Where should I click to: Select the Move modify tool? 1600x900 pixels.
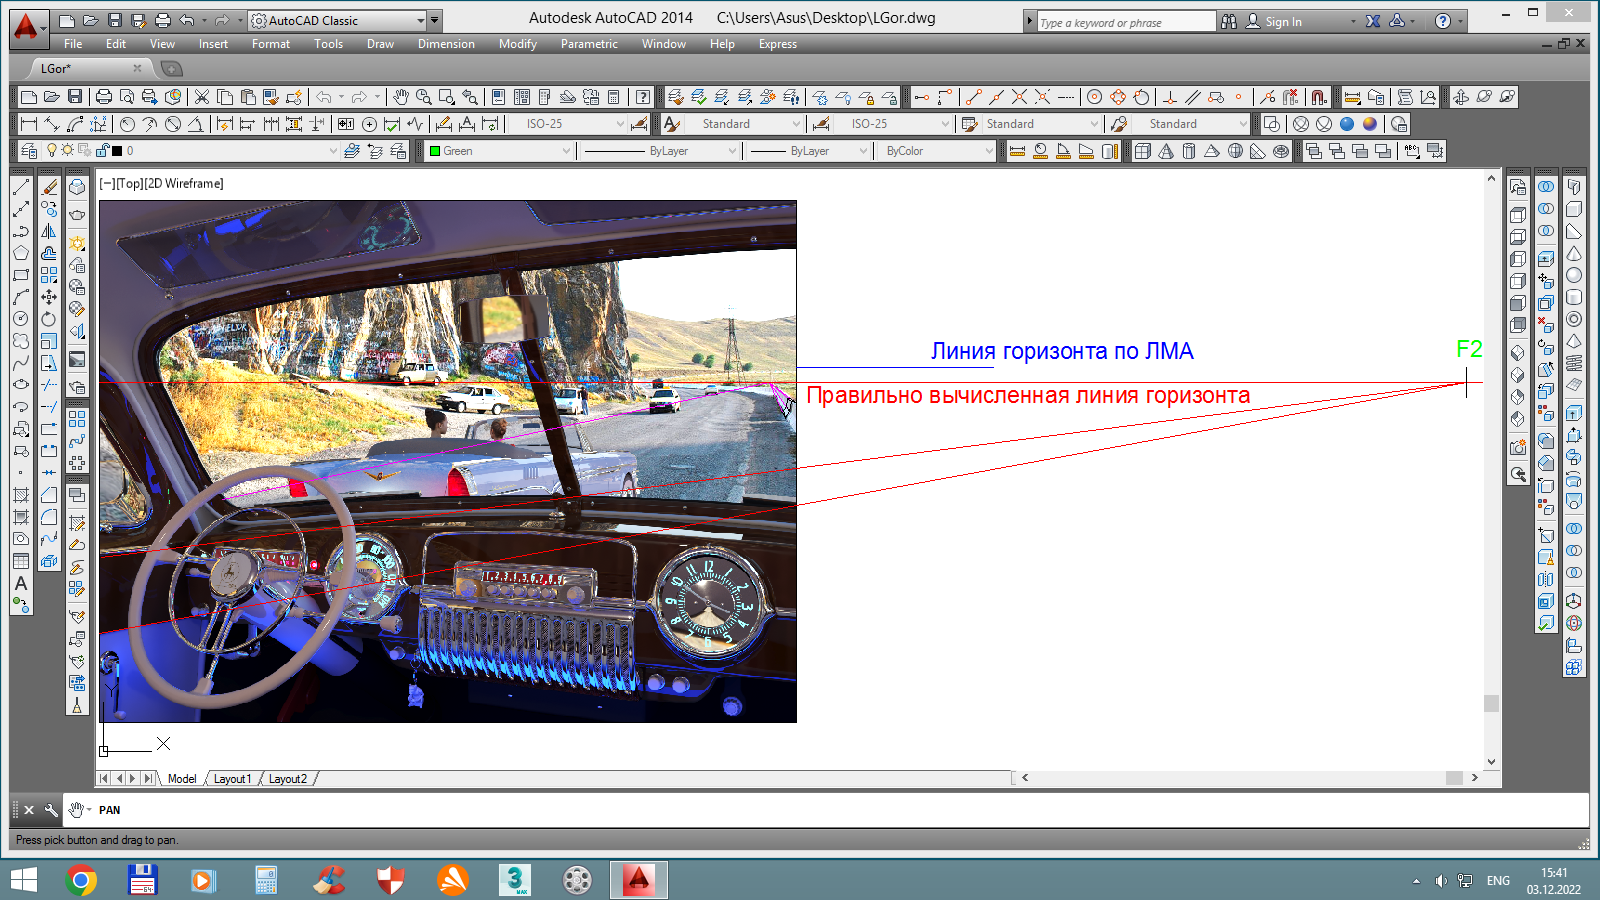pyautogui.click(x=49, y=297)
